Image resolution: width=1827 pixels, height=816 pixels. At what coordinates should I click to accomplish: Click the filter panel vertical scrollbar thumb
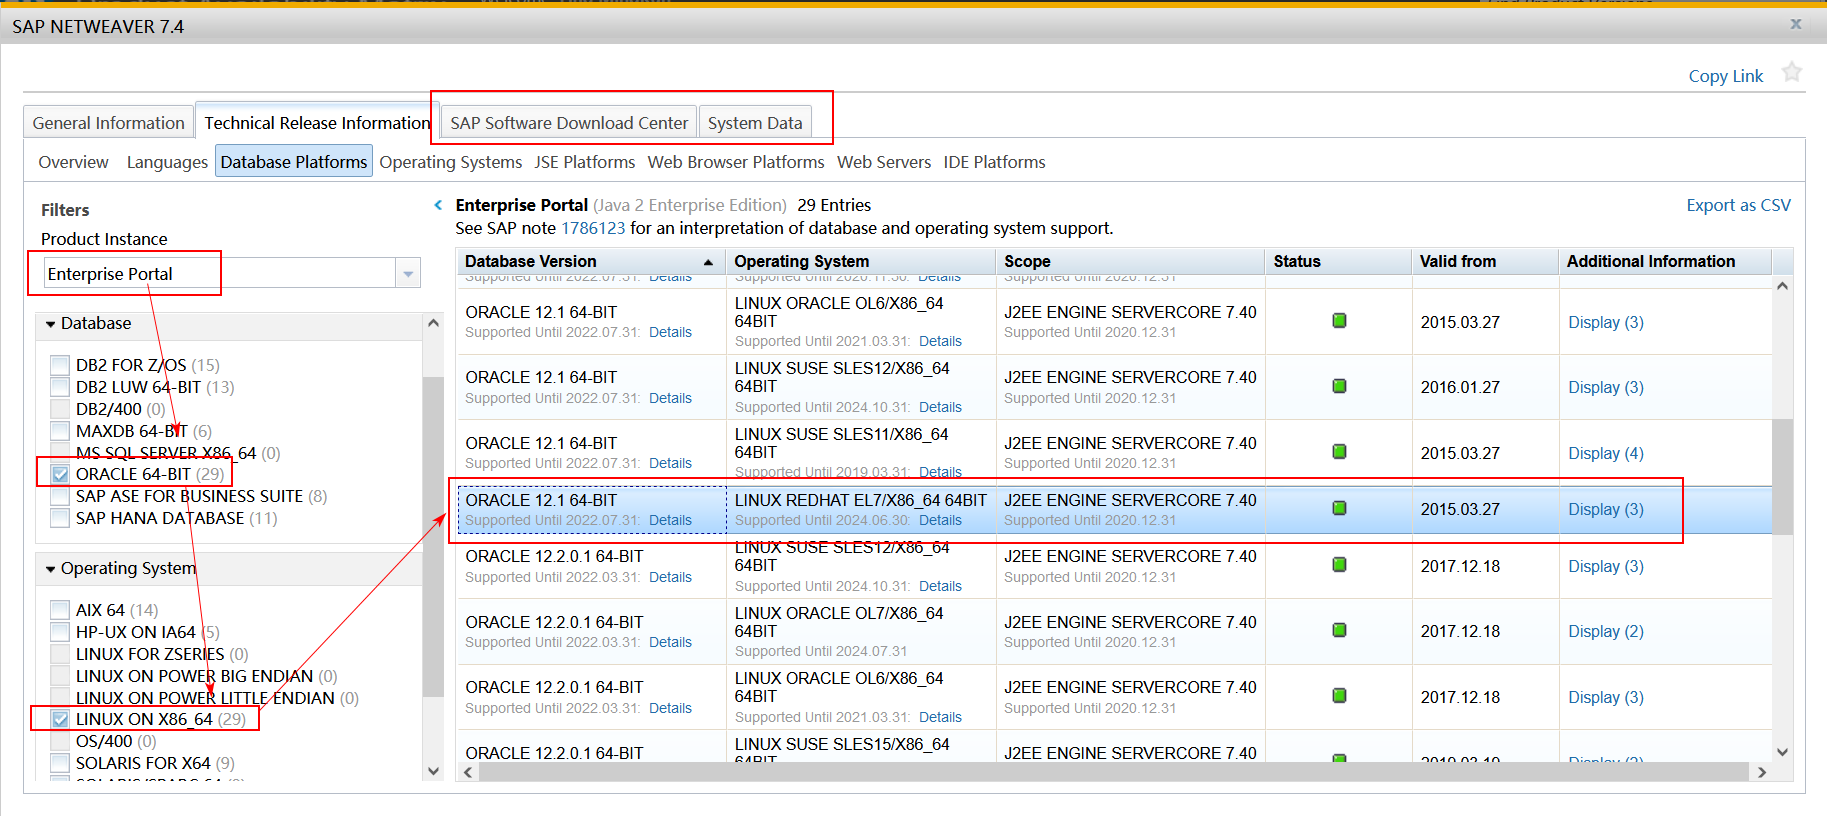point(433,537)
